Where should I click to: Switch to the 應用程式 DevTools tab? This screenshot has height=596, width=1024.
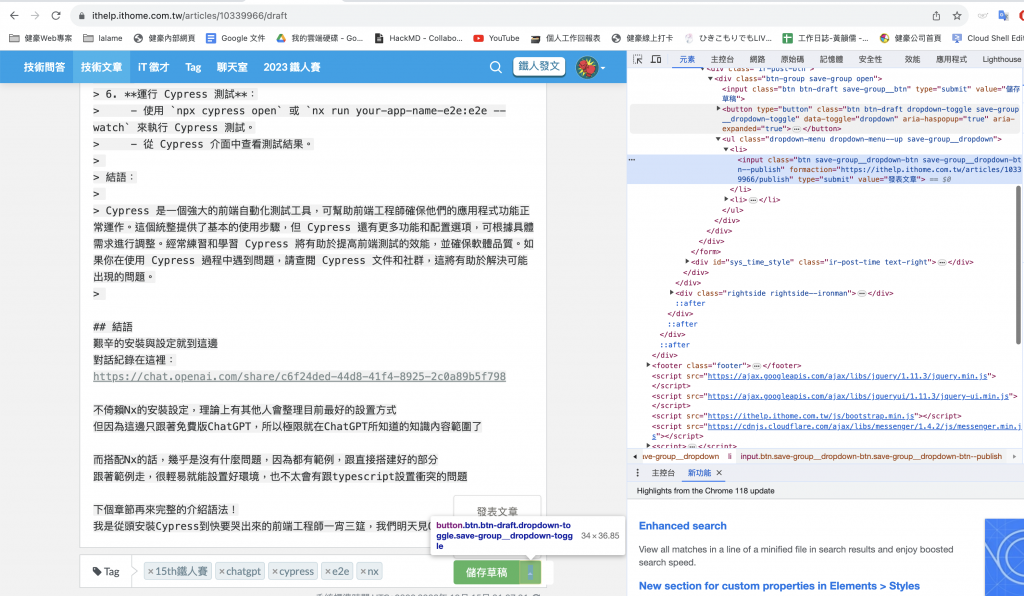point(952,59)
